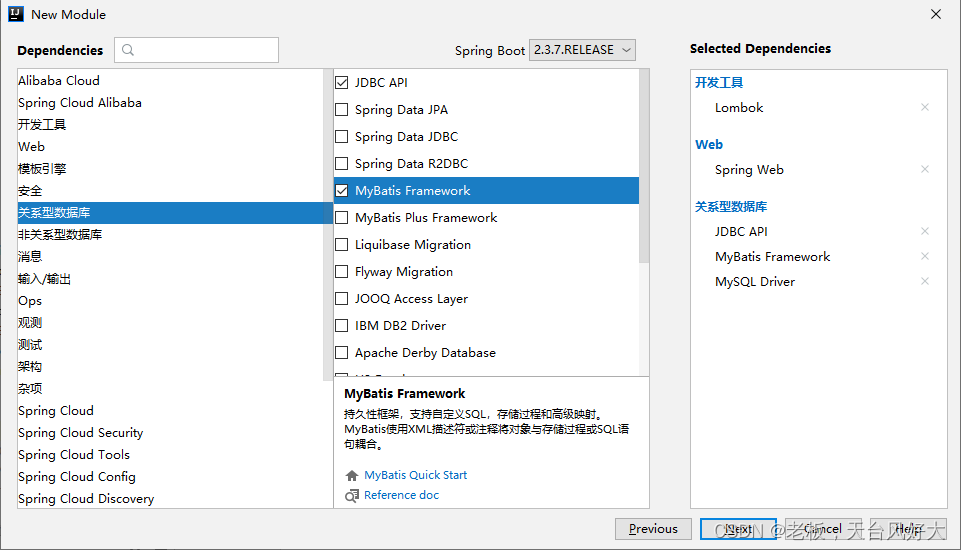The width and height of the screenshot is (961, 550).
Task: Click the category list vertical scrollbar
Action: [x=328, y=224]
